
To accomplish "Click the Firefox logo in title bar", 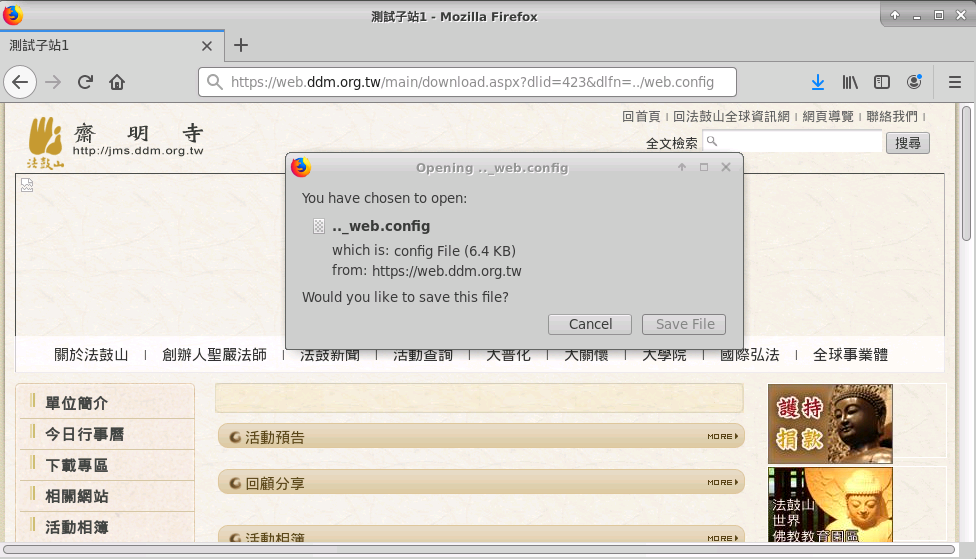I will (12, 15).
